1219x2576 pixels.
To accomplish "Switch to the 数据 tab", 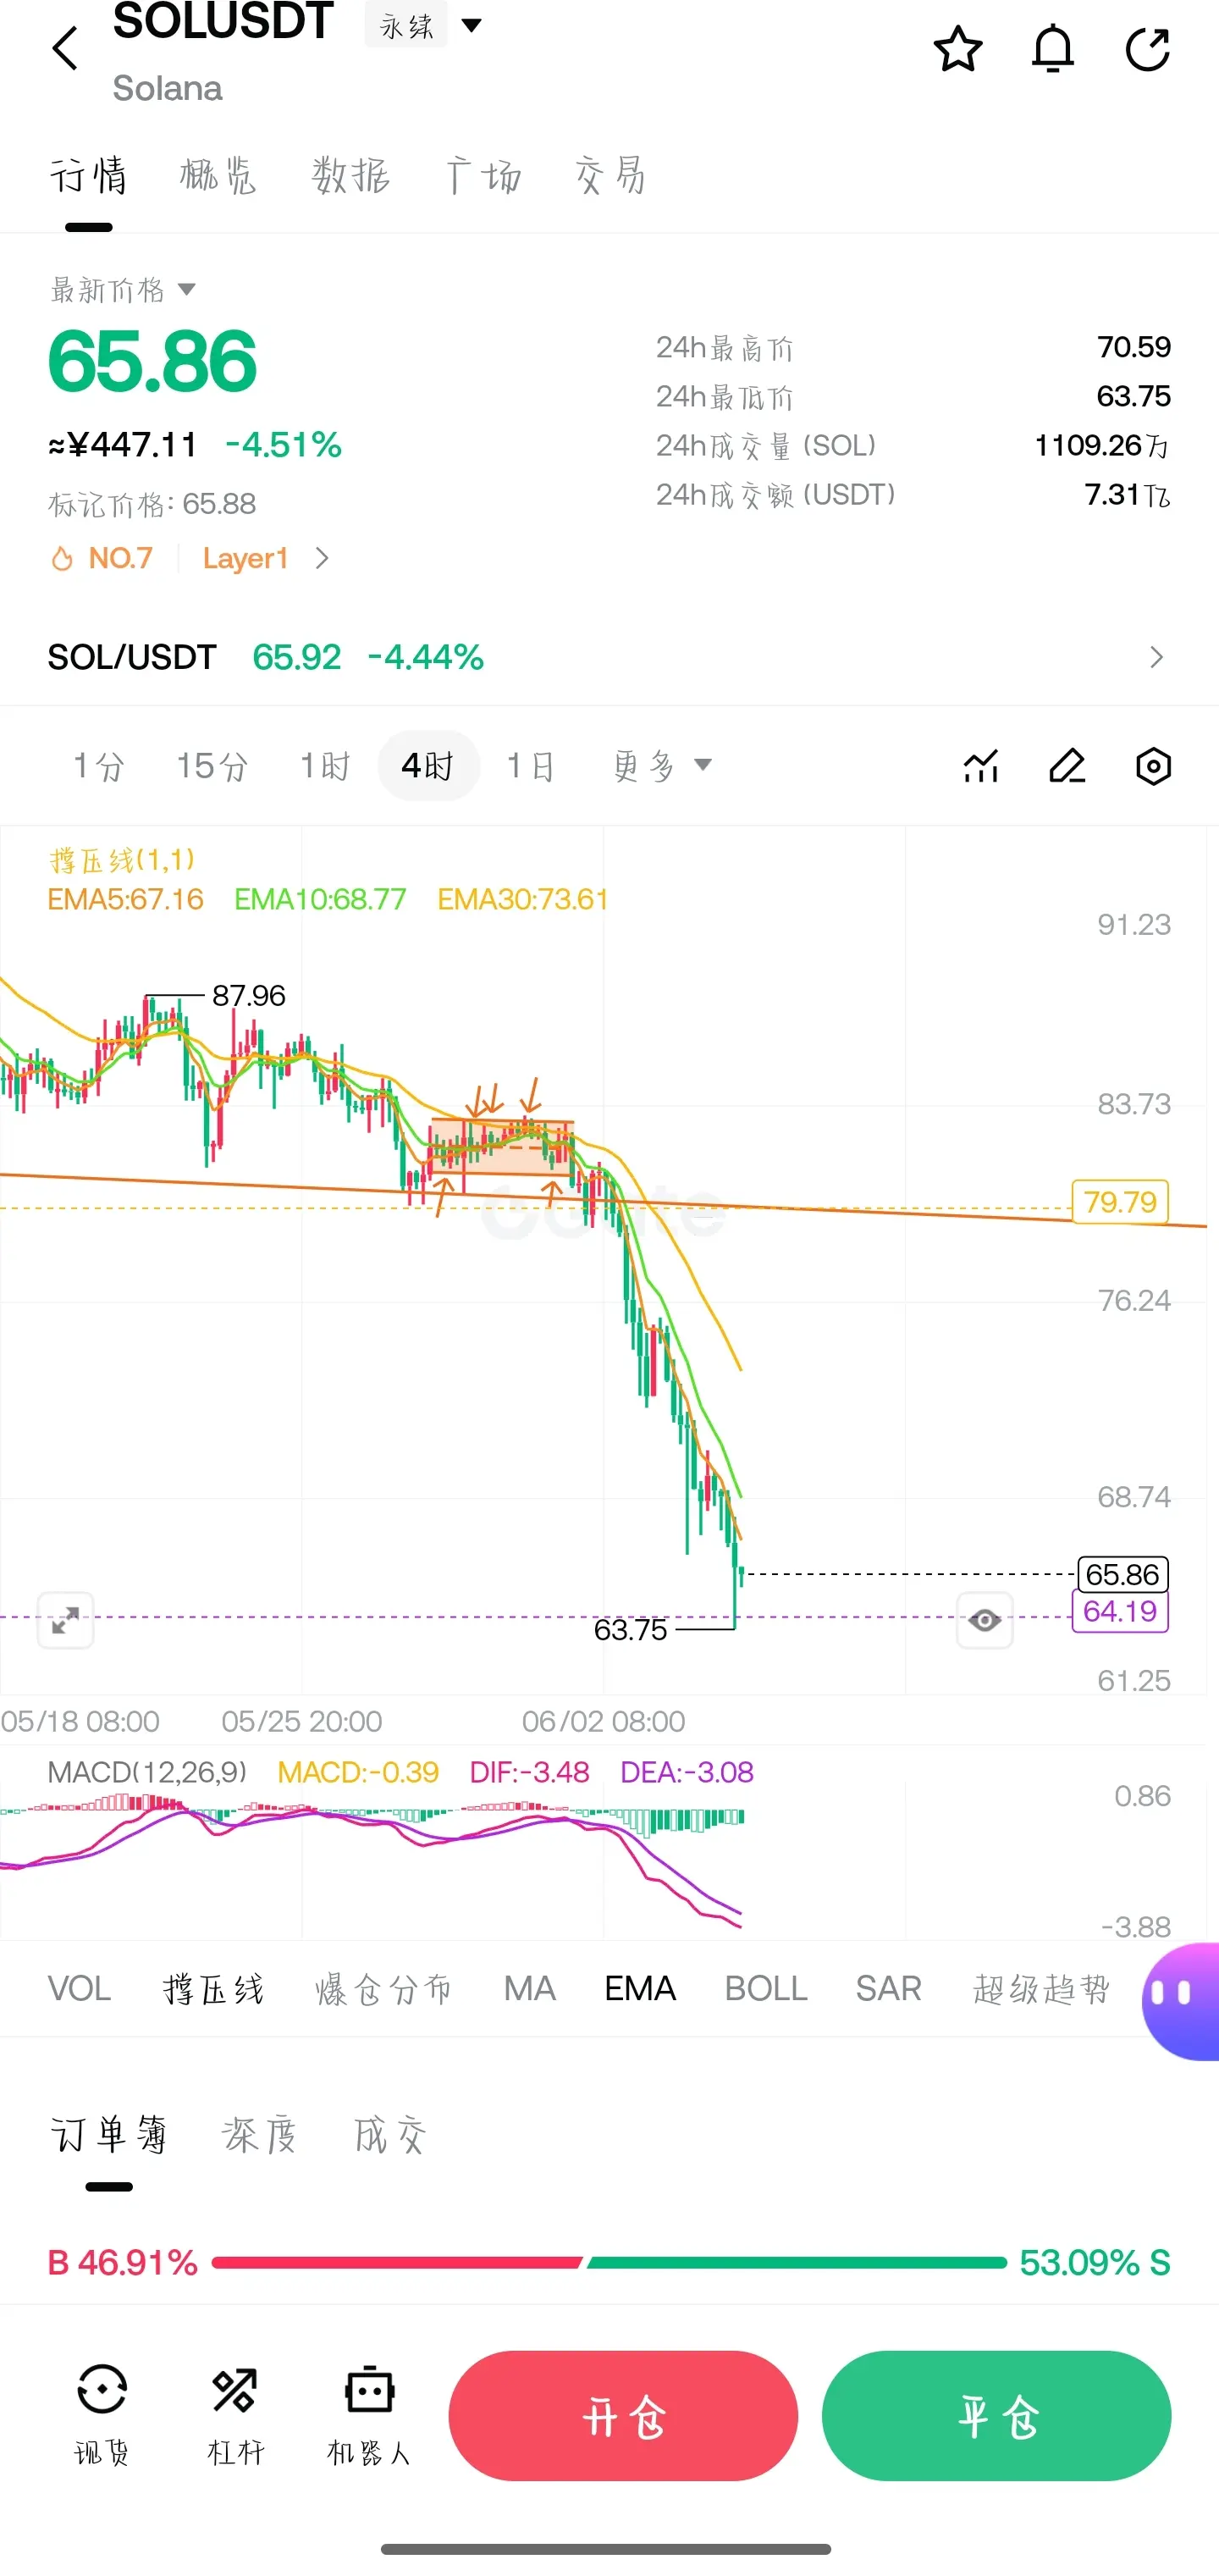I will tap(351, 176).
